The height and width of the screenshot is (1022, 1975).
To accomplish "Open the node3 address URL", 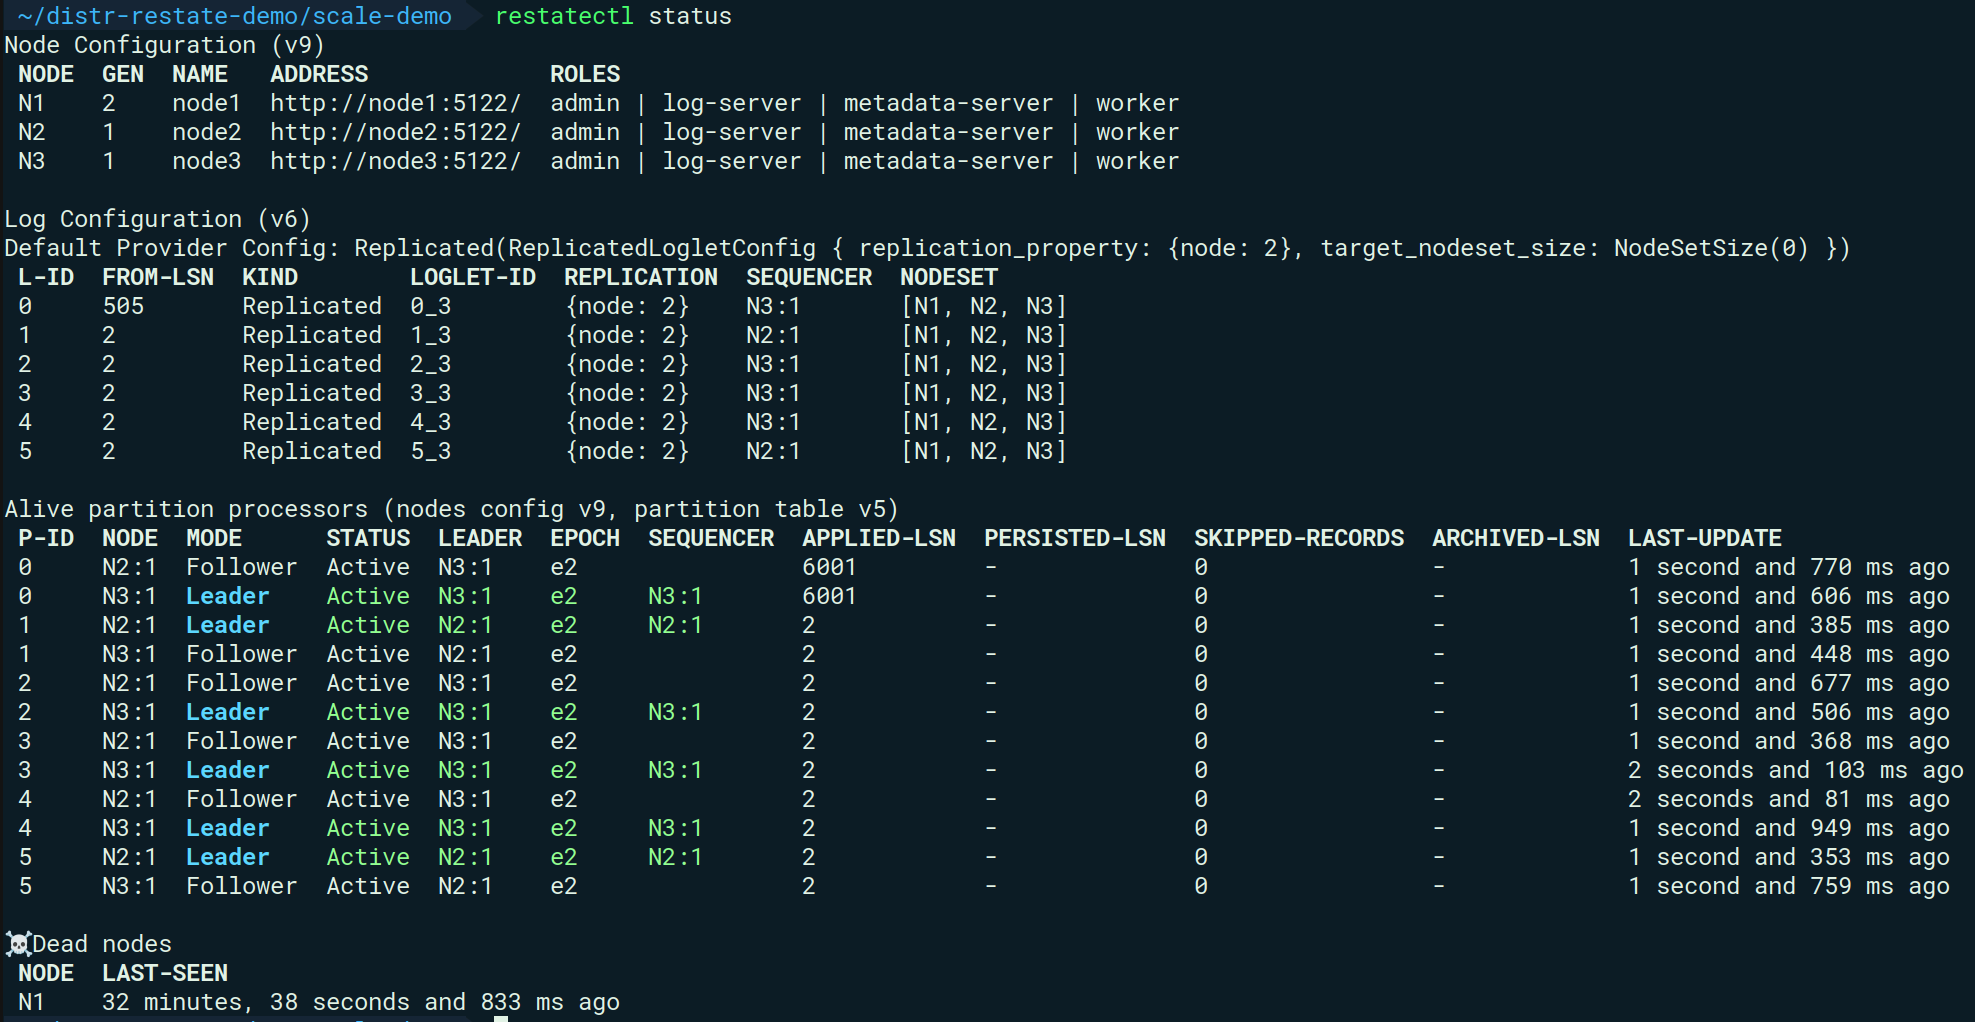I will (395, 161).
